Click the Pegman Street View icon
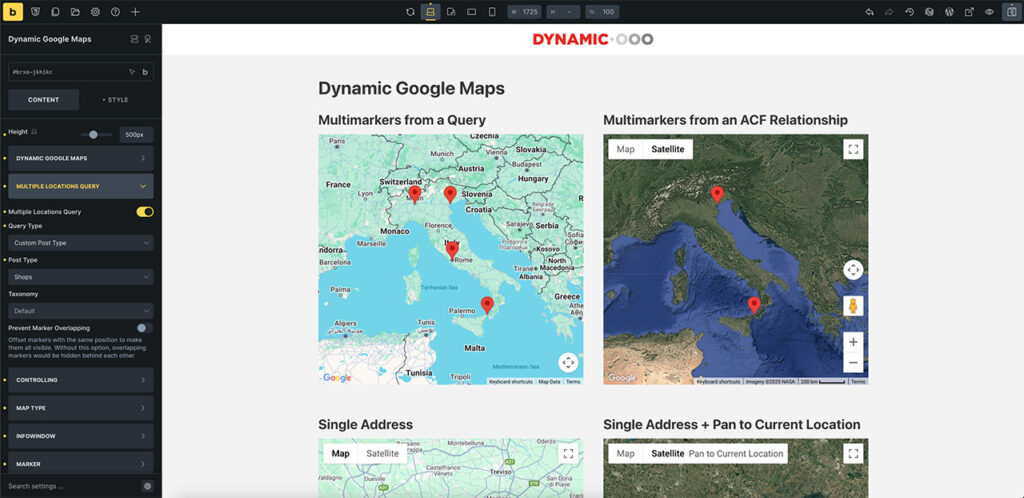The width and height of the screenshot is (1024, 498). (853, 305)
